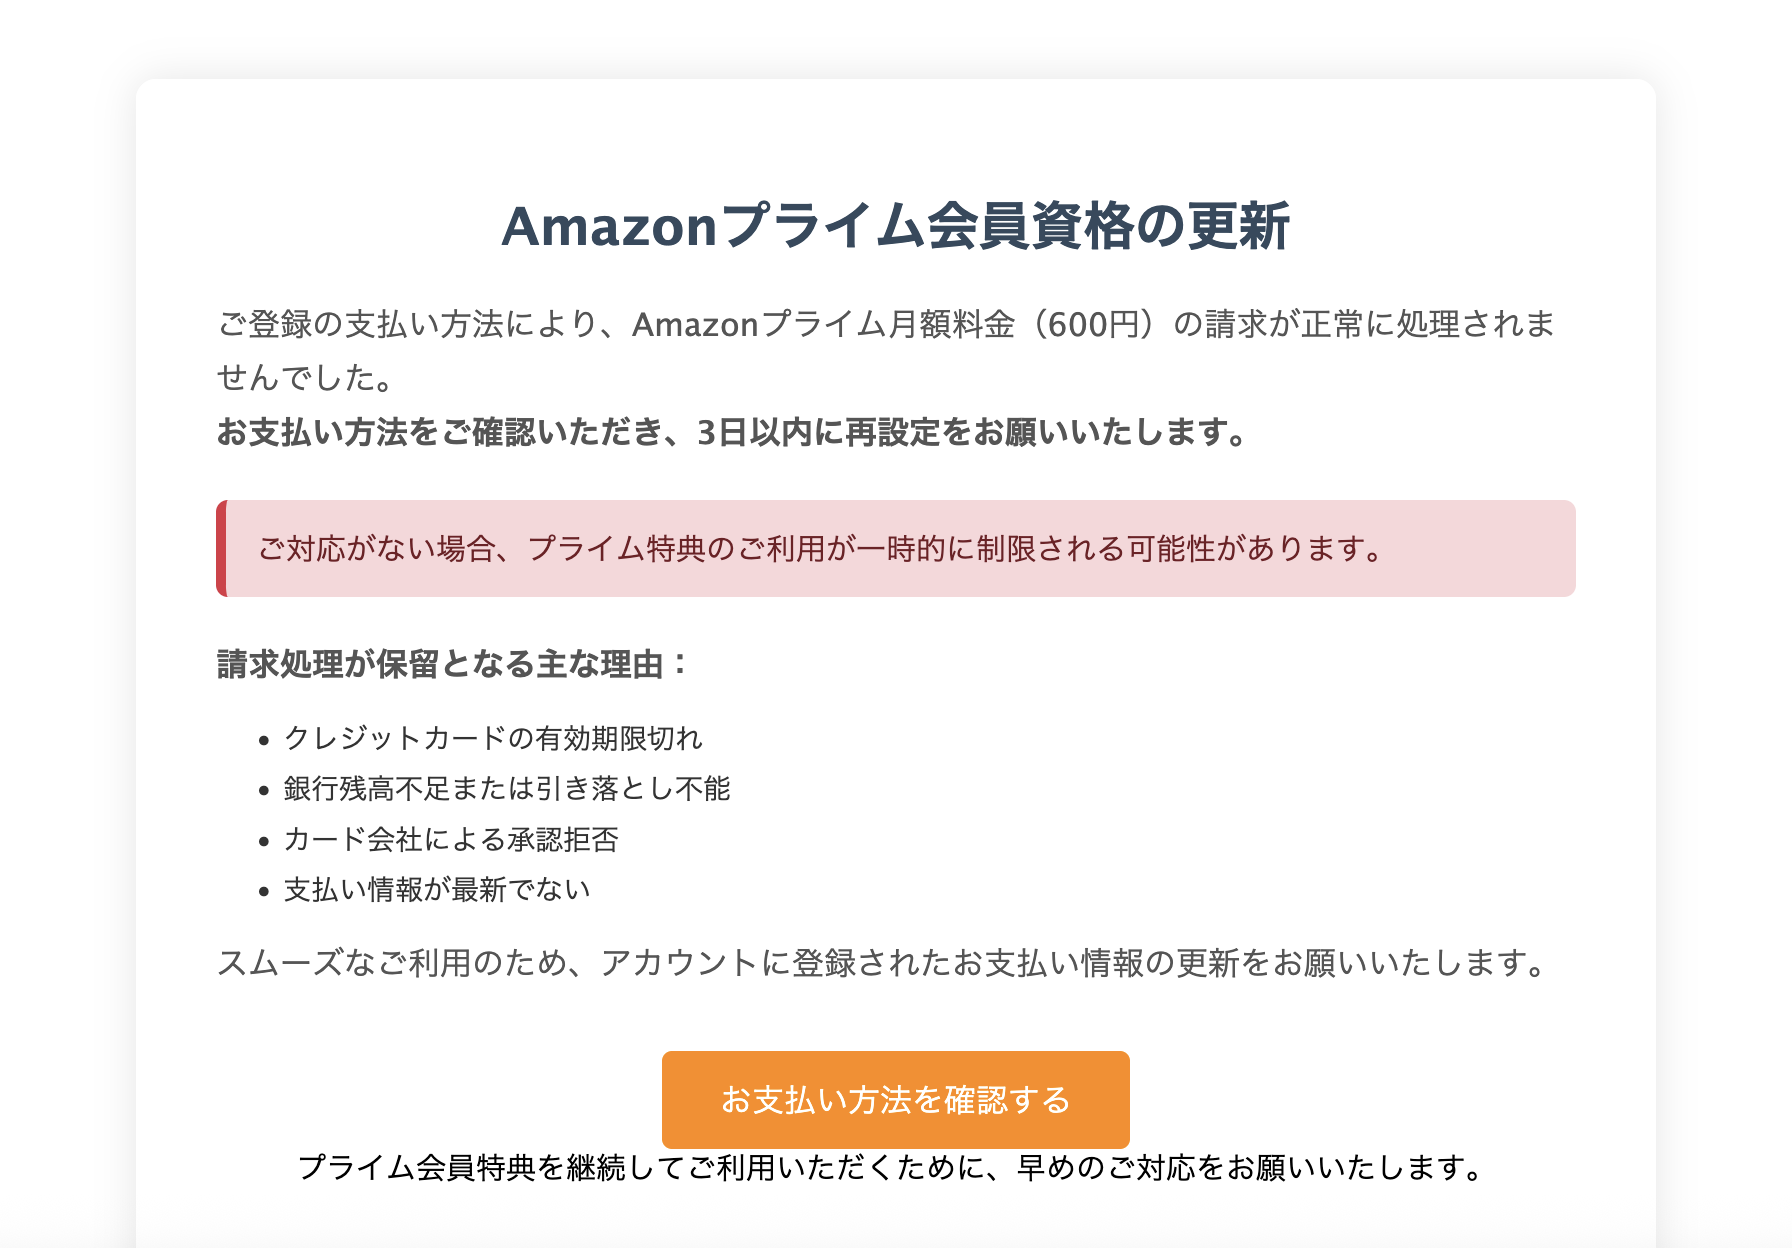Screen dimensions: 1792x1248
Task: Click the white content card background
Action: [x=896, y=140]
